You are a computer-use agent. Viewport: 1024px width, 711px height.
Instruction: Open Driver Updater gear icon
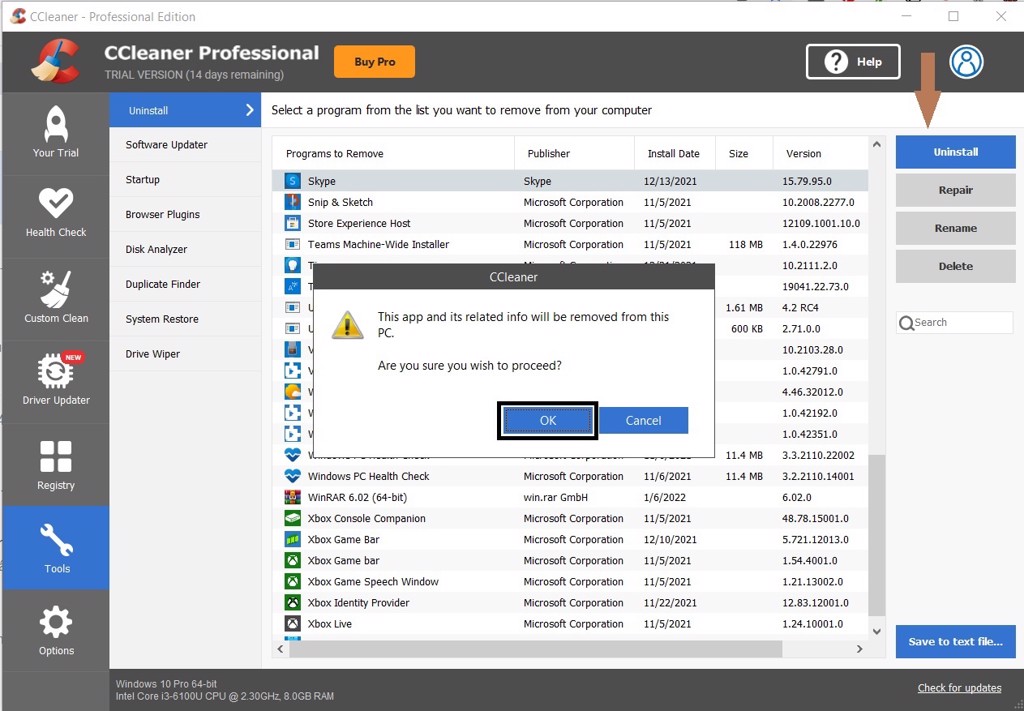(x=56, y=371)
